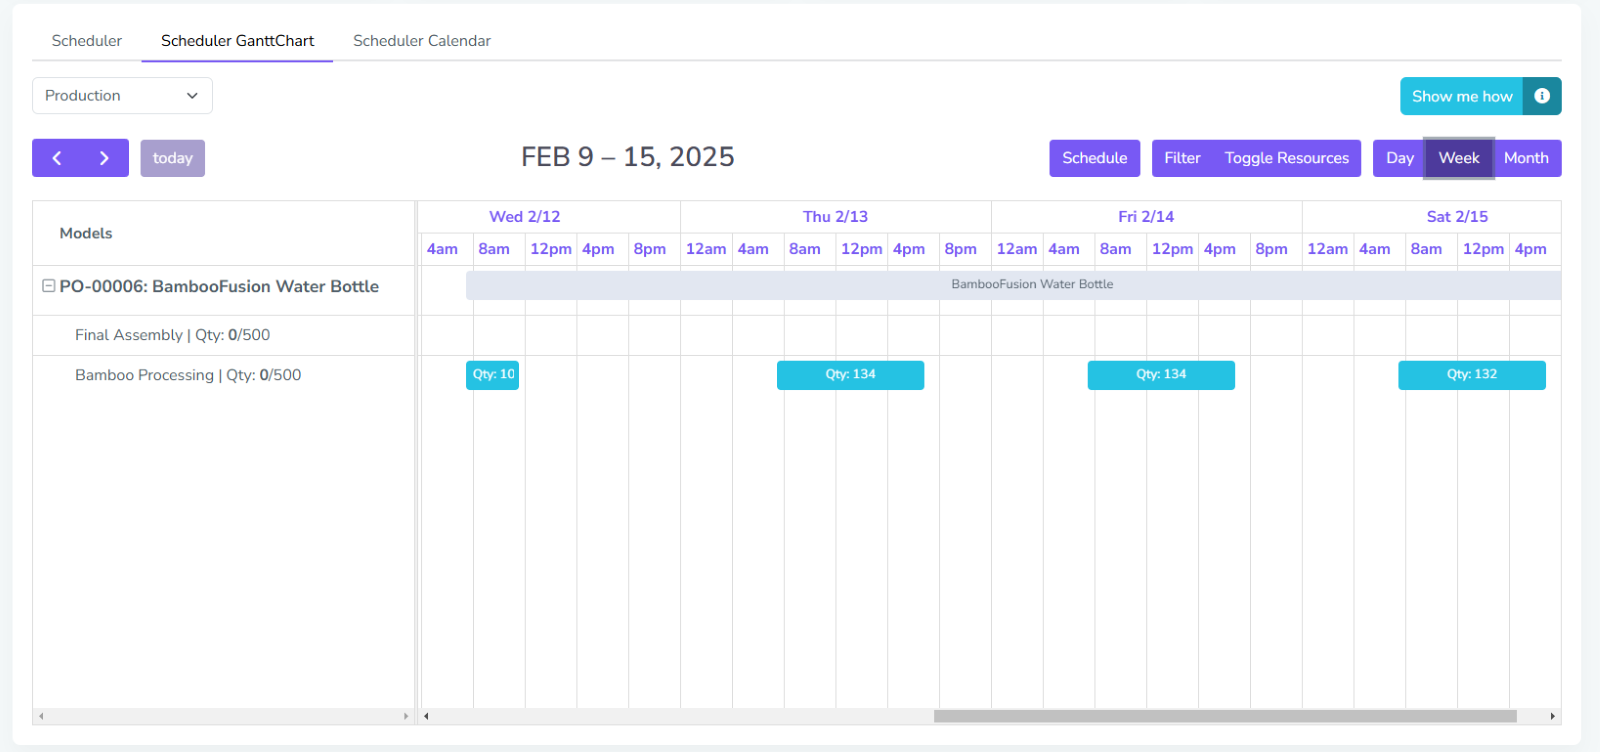Click the timeline horizontal scrollbar thumb

(1225, 716)
